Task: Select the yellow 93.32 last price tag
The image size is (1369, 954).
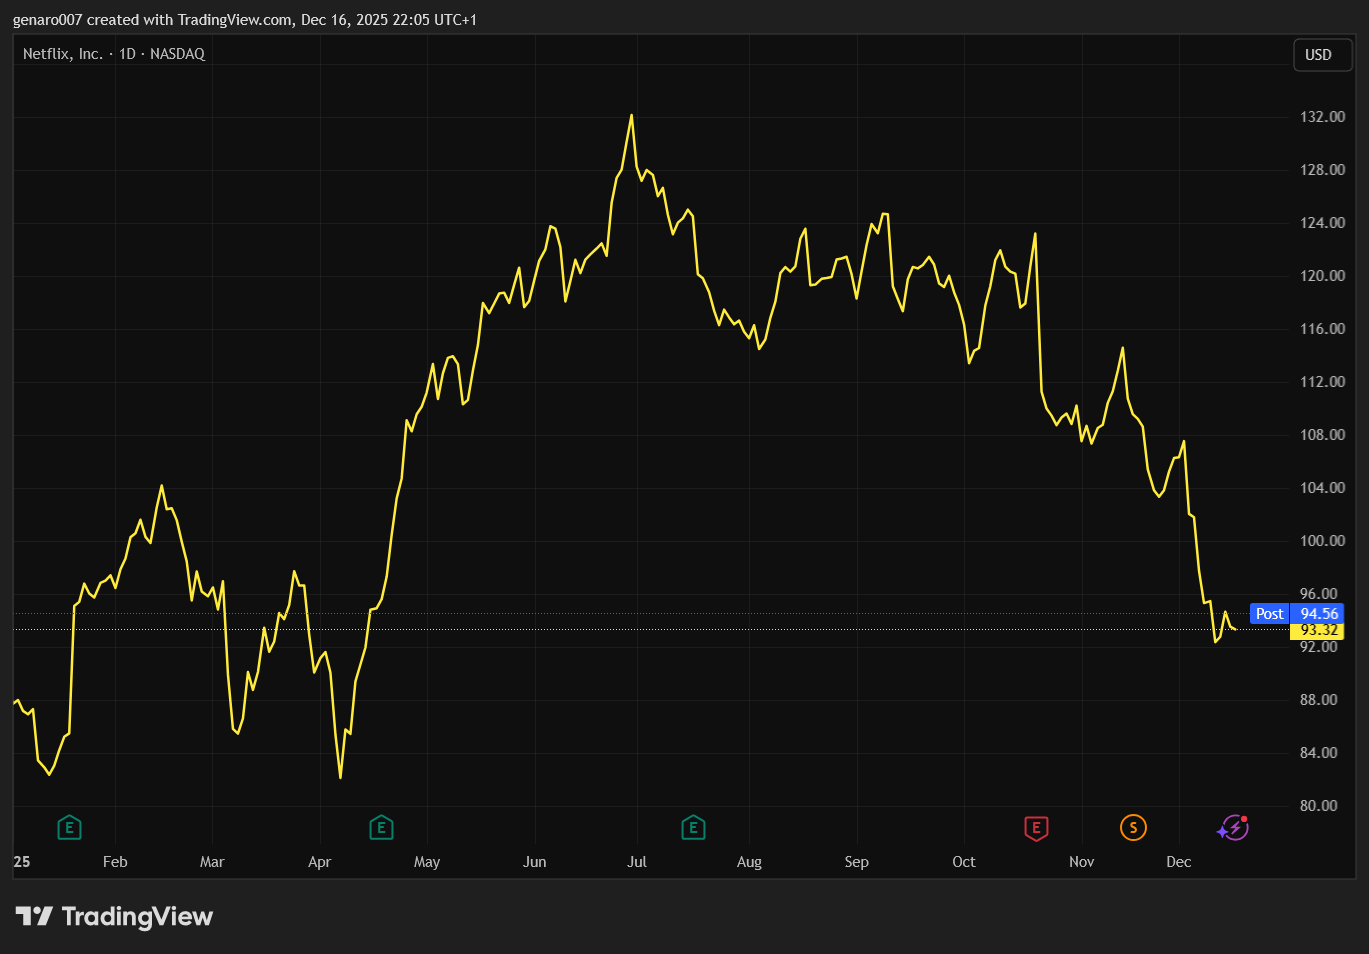Action: (1318, 631)
